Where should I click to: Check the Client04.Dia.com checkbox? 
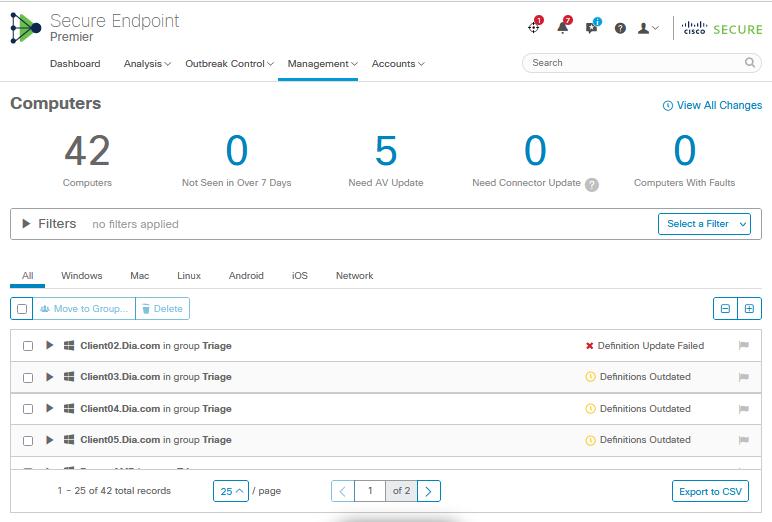click(x=28, y=409)
